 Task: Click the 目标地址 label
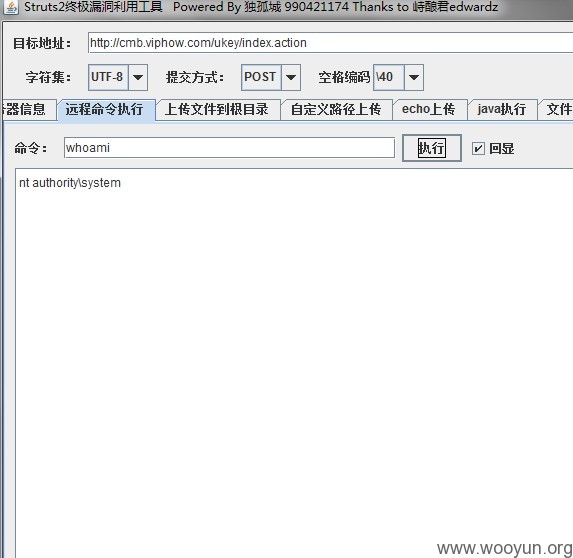(42, 43)
